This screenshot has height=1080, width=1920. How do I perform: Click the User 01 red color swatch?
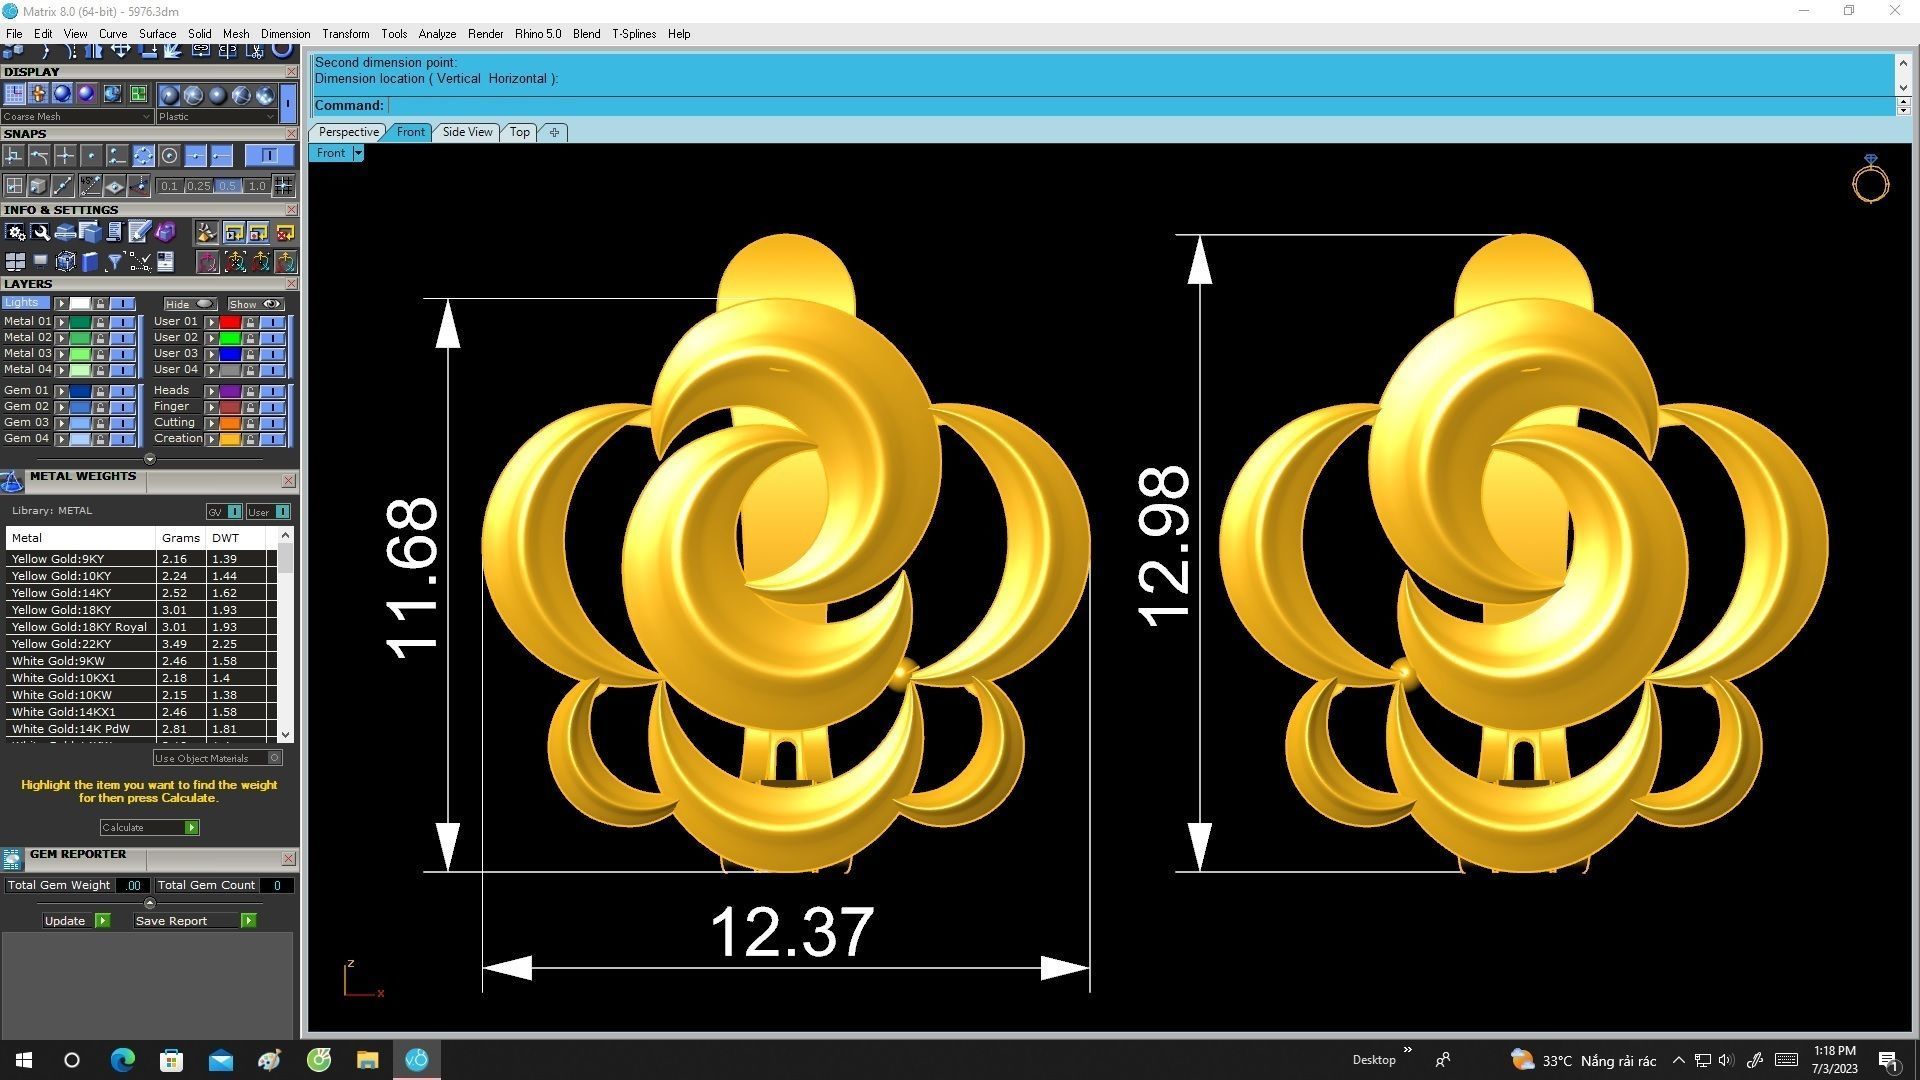(x=230, y=322)
